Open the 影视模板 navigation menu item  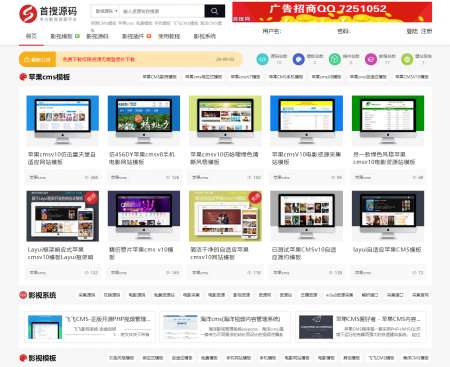(x=62, y=36)
